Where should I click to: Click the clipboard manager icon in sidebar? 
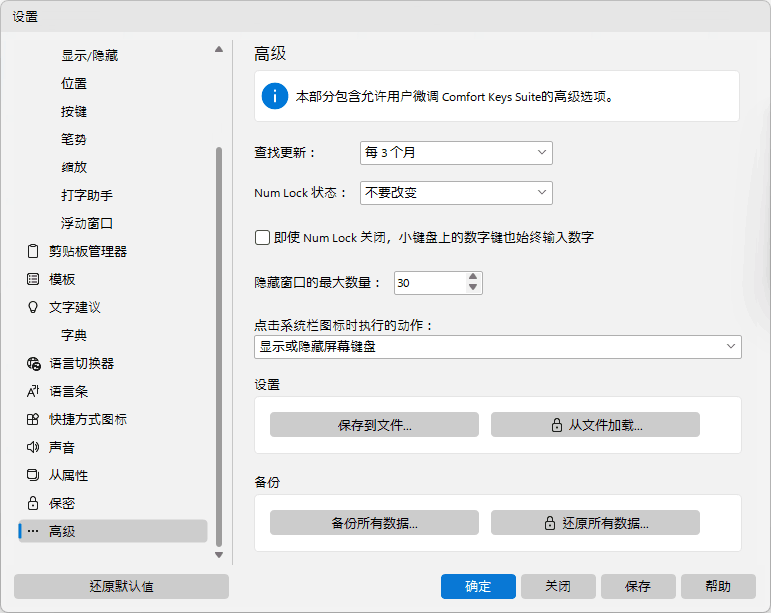33,251
